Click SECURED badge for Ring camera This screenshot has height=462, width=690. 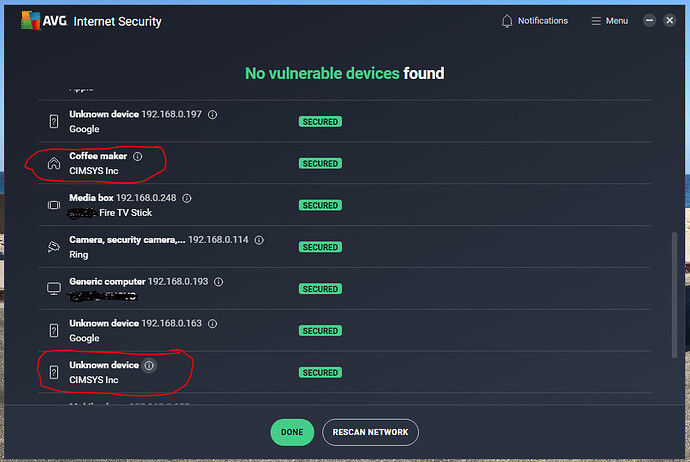[x=320, y=247]
